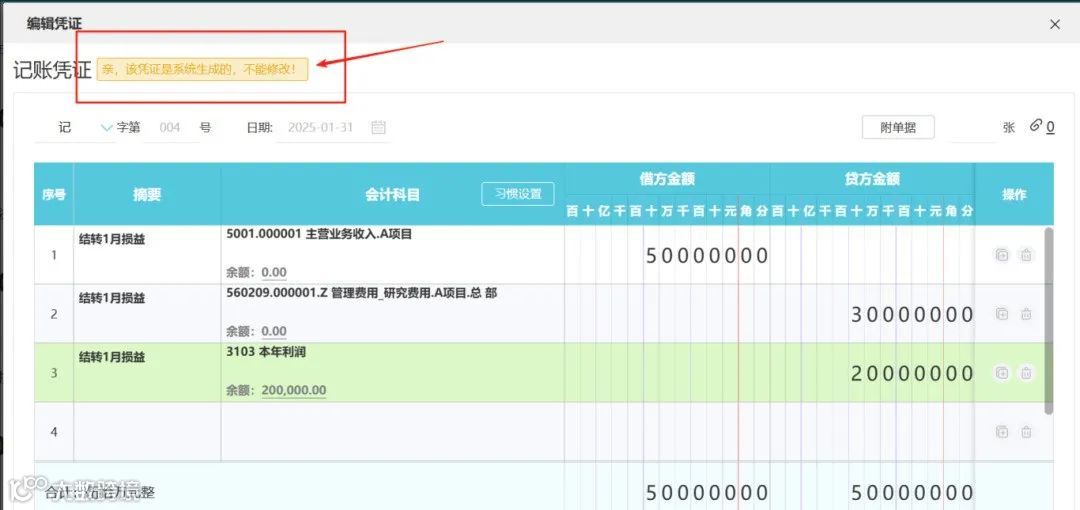This screenshot has width=1080, height=510.
Task: Click row 3 credit amount 20000000
Action: point(912,374)
